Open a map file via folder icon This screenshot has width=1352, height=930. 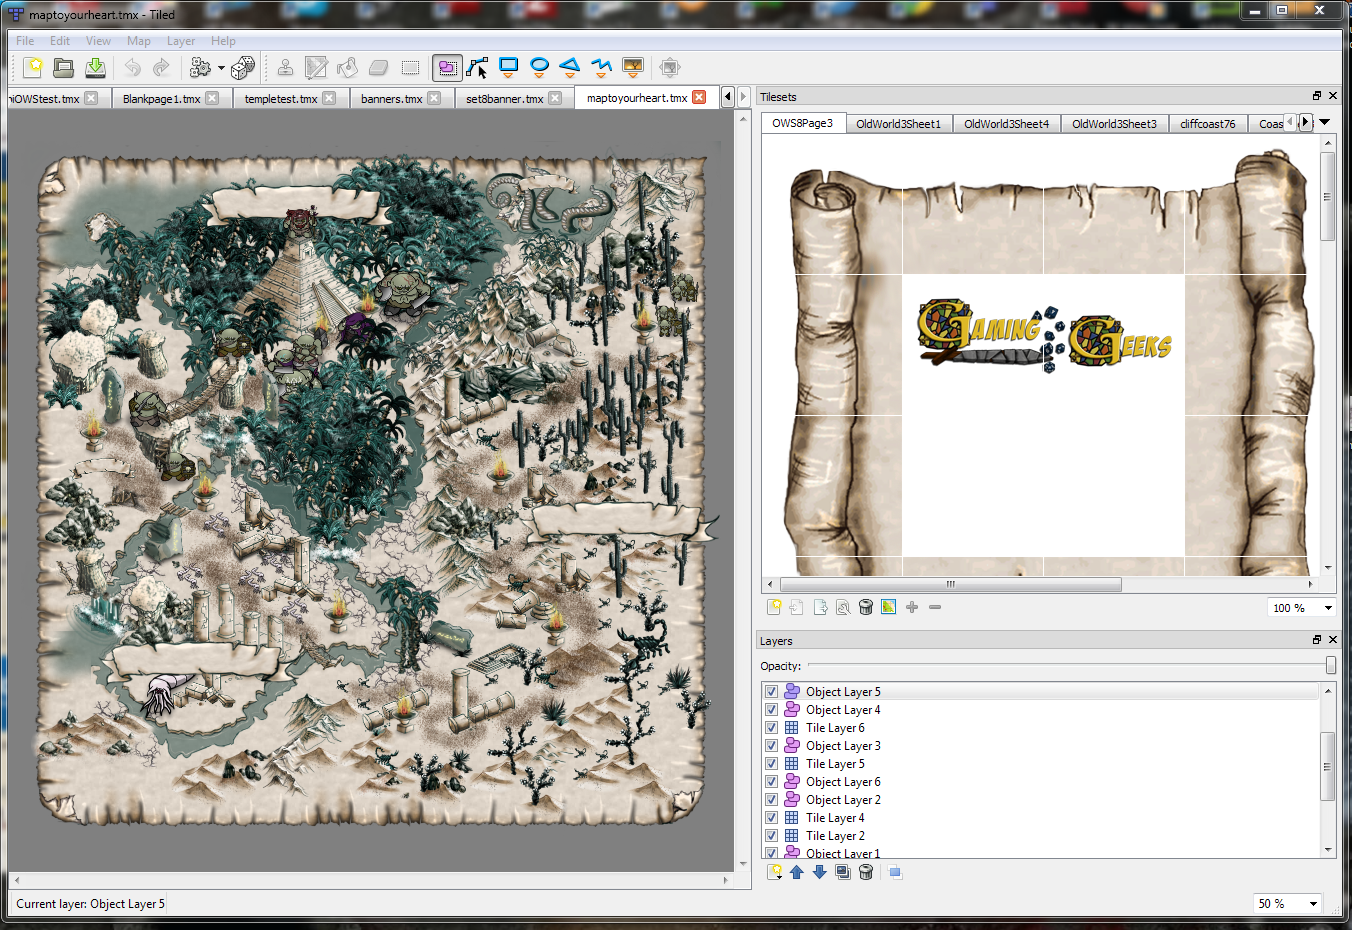[63, 67]
